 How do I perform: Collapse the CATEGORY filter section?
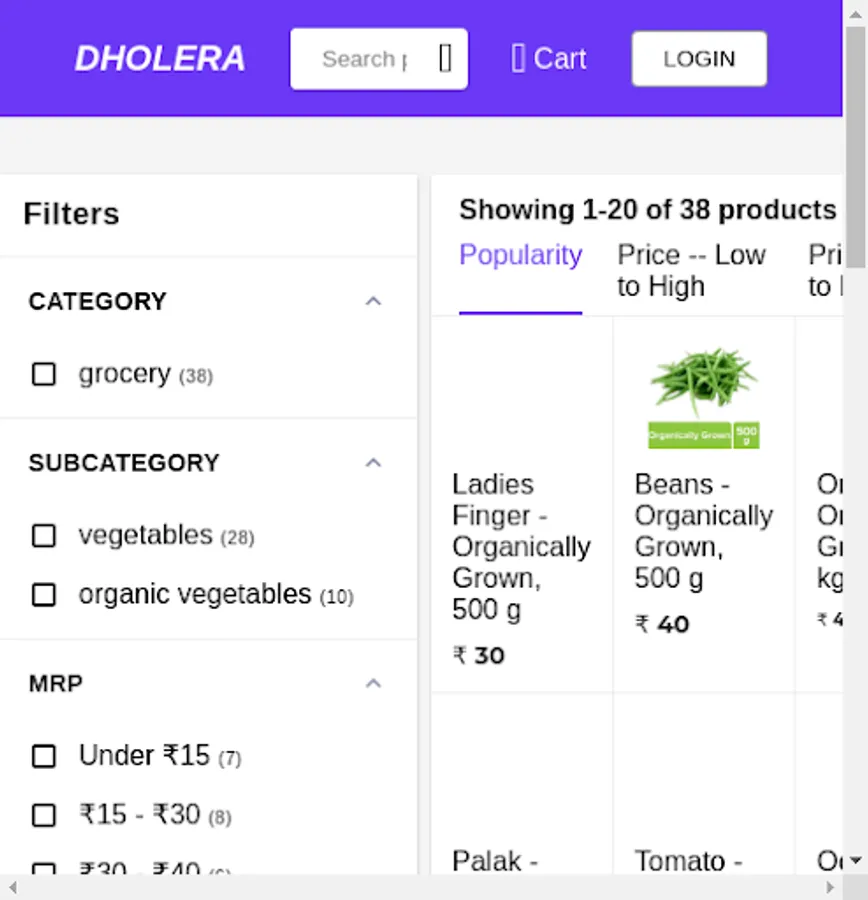pos(373,301)
